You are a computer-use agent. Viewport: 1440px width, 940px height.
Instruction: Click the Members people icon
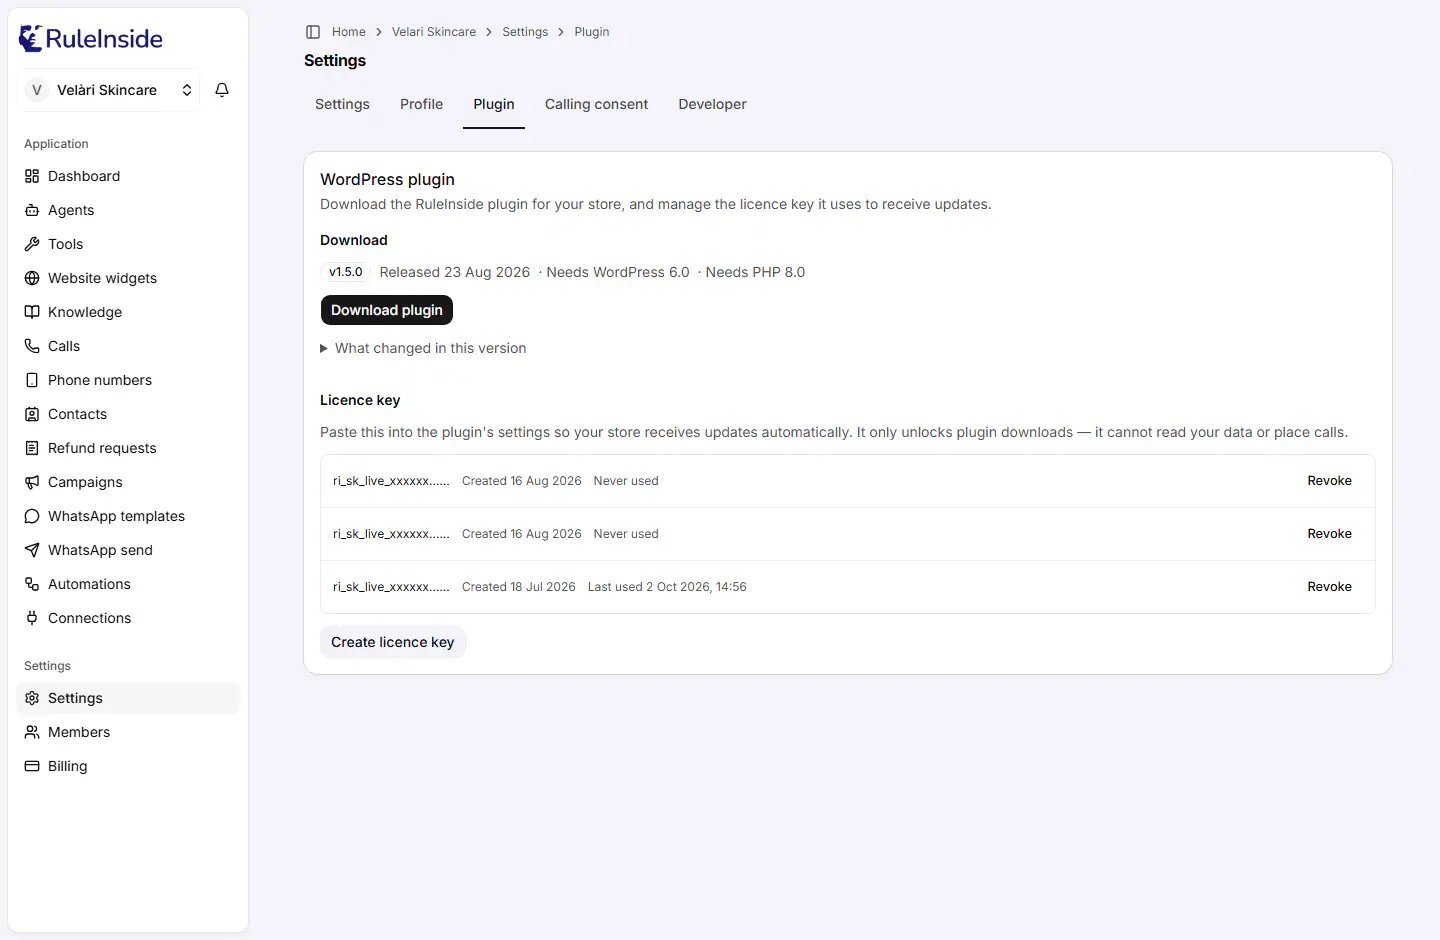pyautogui.click(x=32, y=732)
